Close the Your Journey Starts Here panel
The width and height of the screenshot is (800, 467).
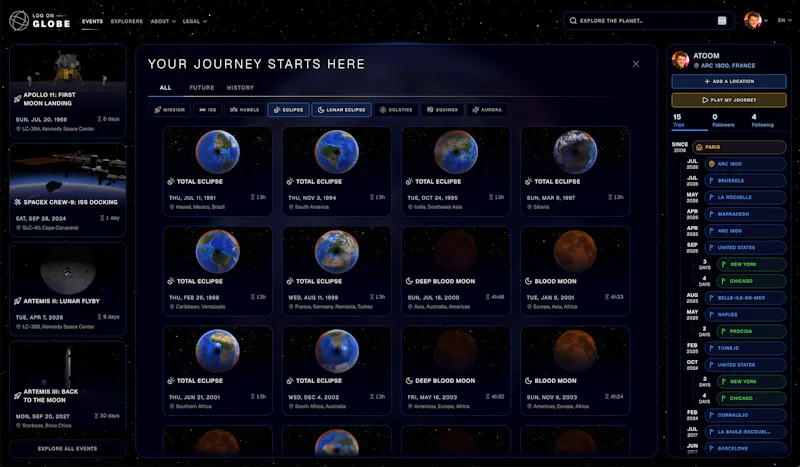tap(636, 64)
